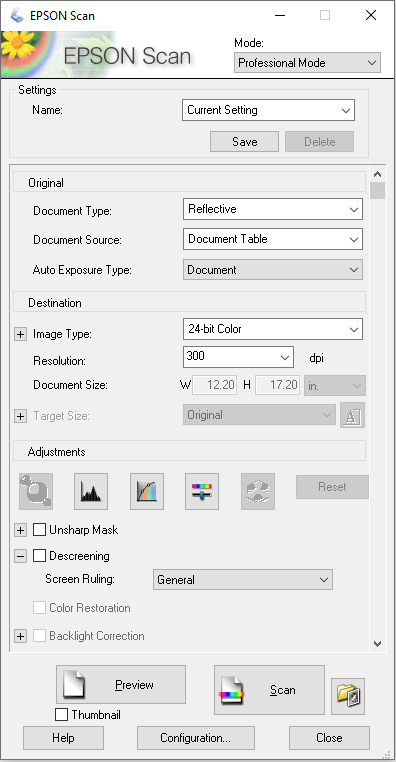Open the Image Adjustment sliders tool
Image resolution: width=396 pixels, height=762 pixels.
pyautogui.click(x=202, y=491)
